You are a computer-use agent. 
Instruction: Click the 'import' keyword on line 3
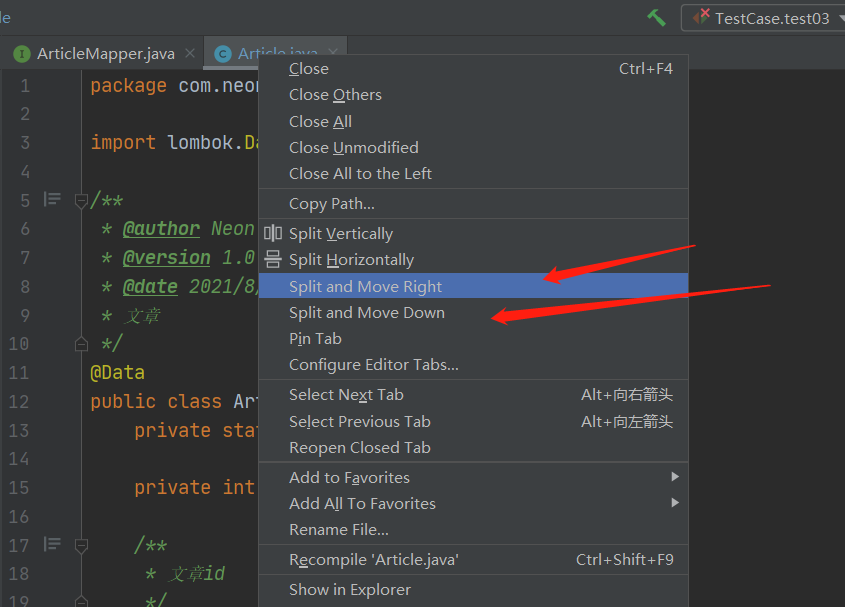[123, 142]
